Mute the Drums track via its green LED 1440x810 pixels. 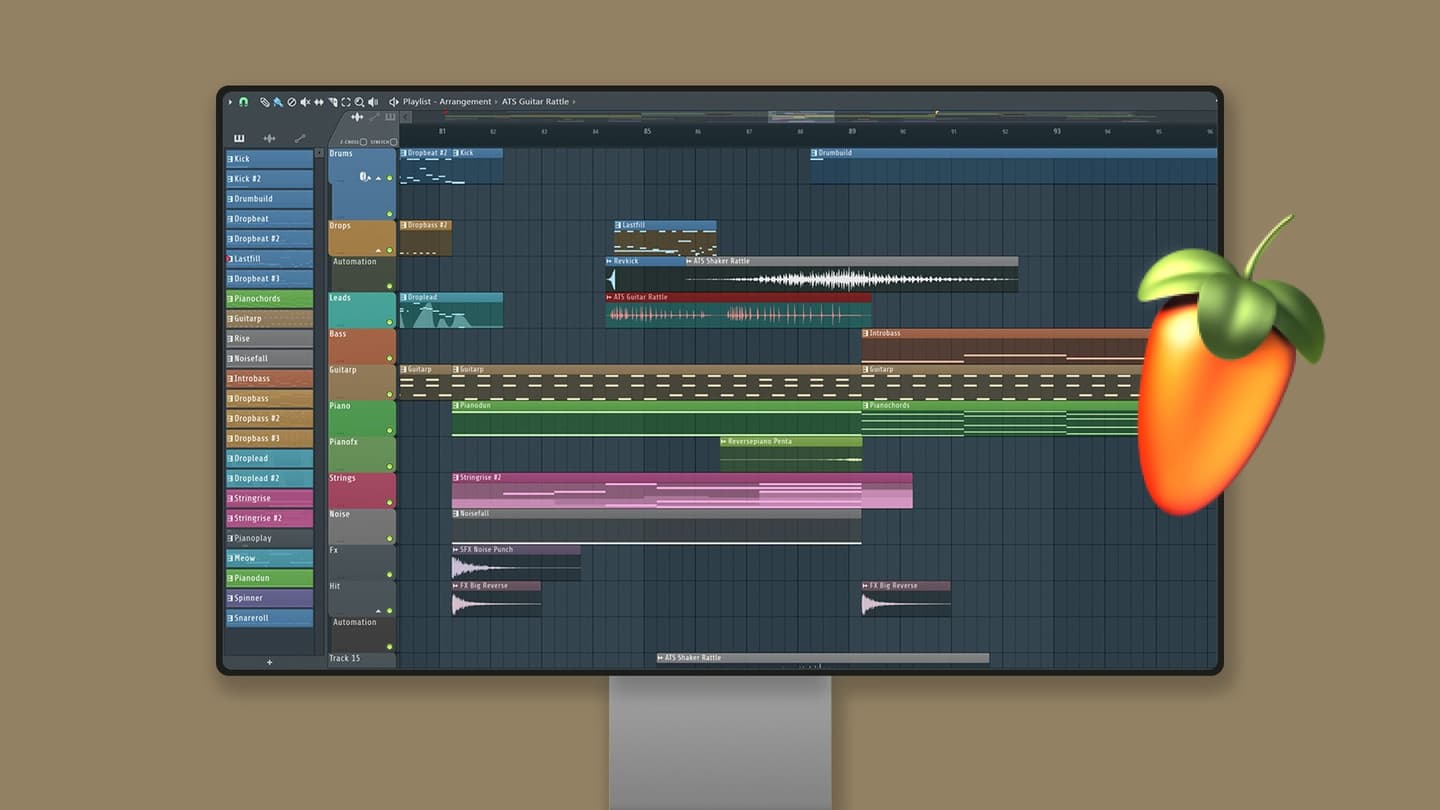pos(390,178)
